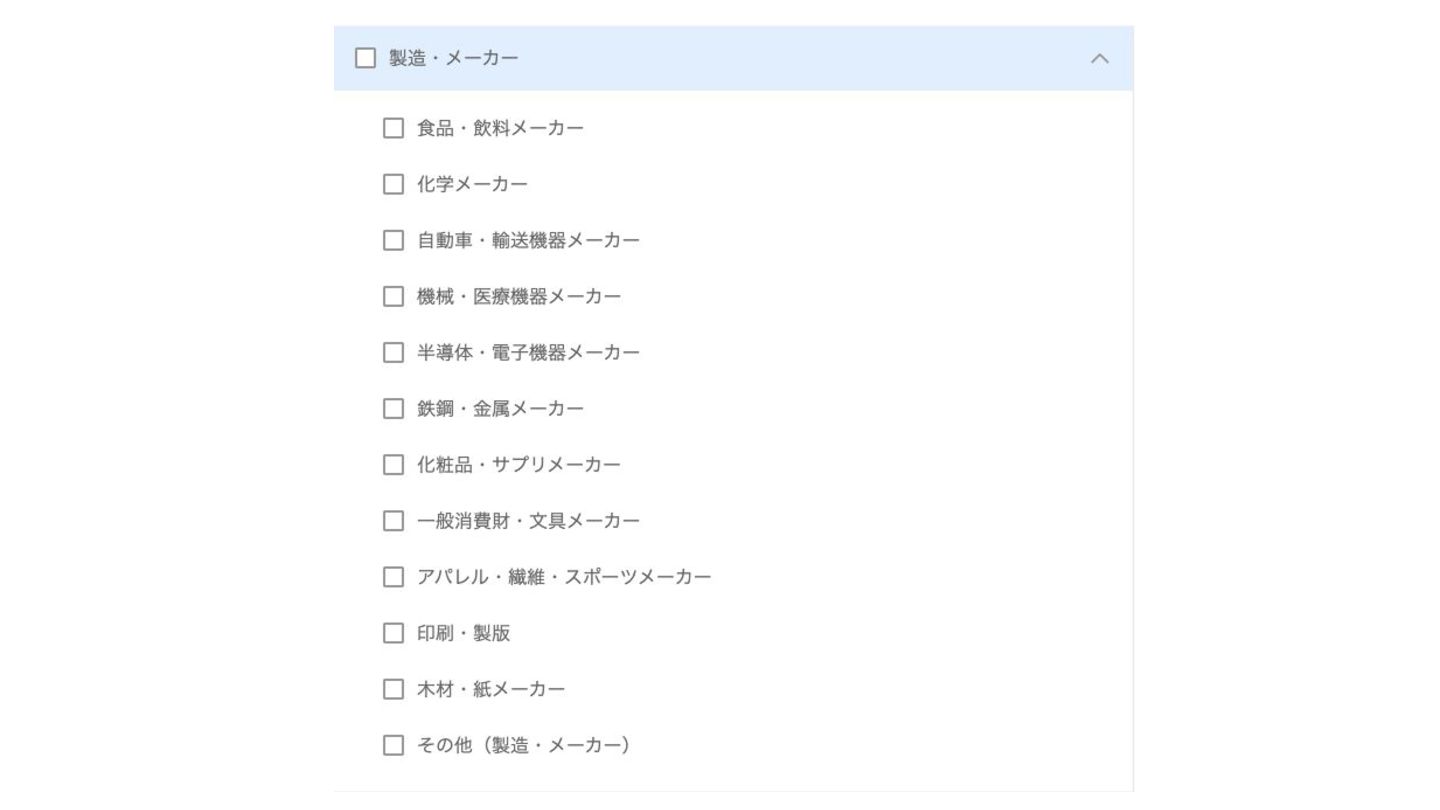The image size is (1440, 810).
Task: Click the 化学メーカー label text
Action: point(472,184)
